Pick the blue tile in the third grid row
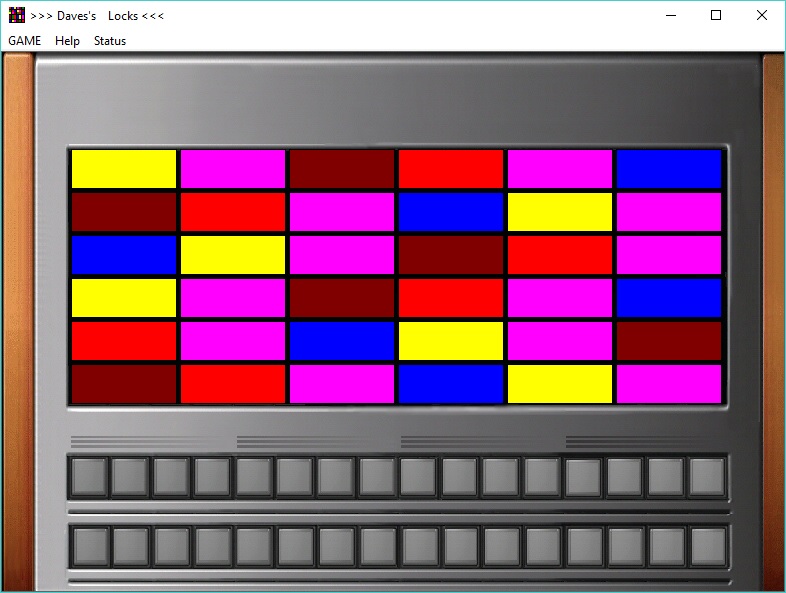 coord(124,255)
